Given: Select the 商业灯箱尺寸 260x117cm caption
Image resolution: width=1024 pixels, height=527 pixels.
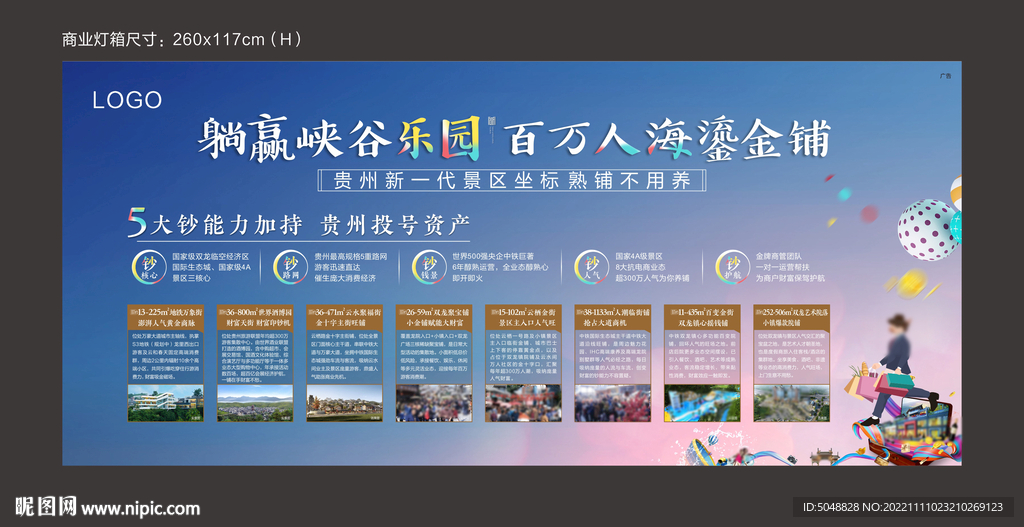Looking at the screenshot, I should [182, 39].
